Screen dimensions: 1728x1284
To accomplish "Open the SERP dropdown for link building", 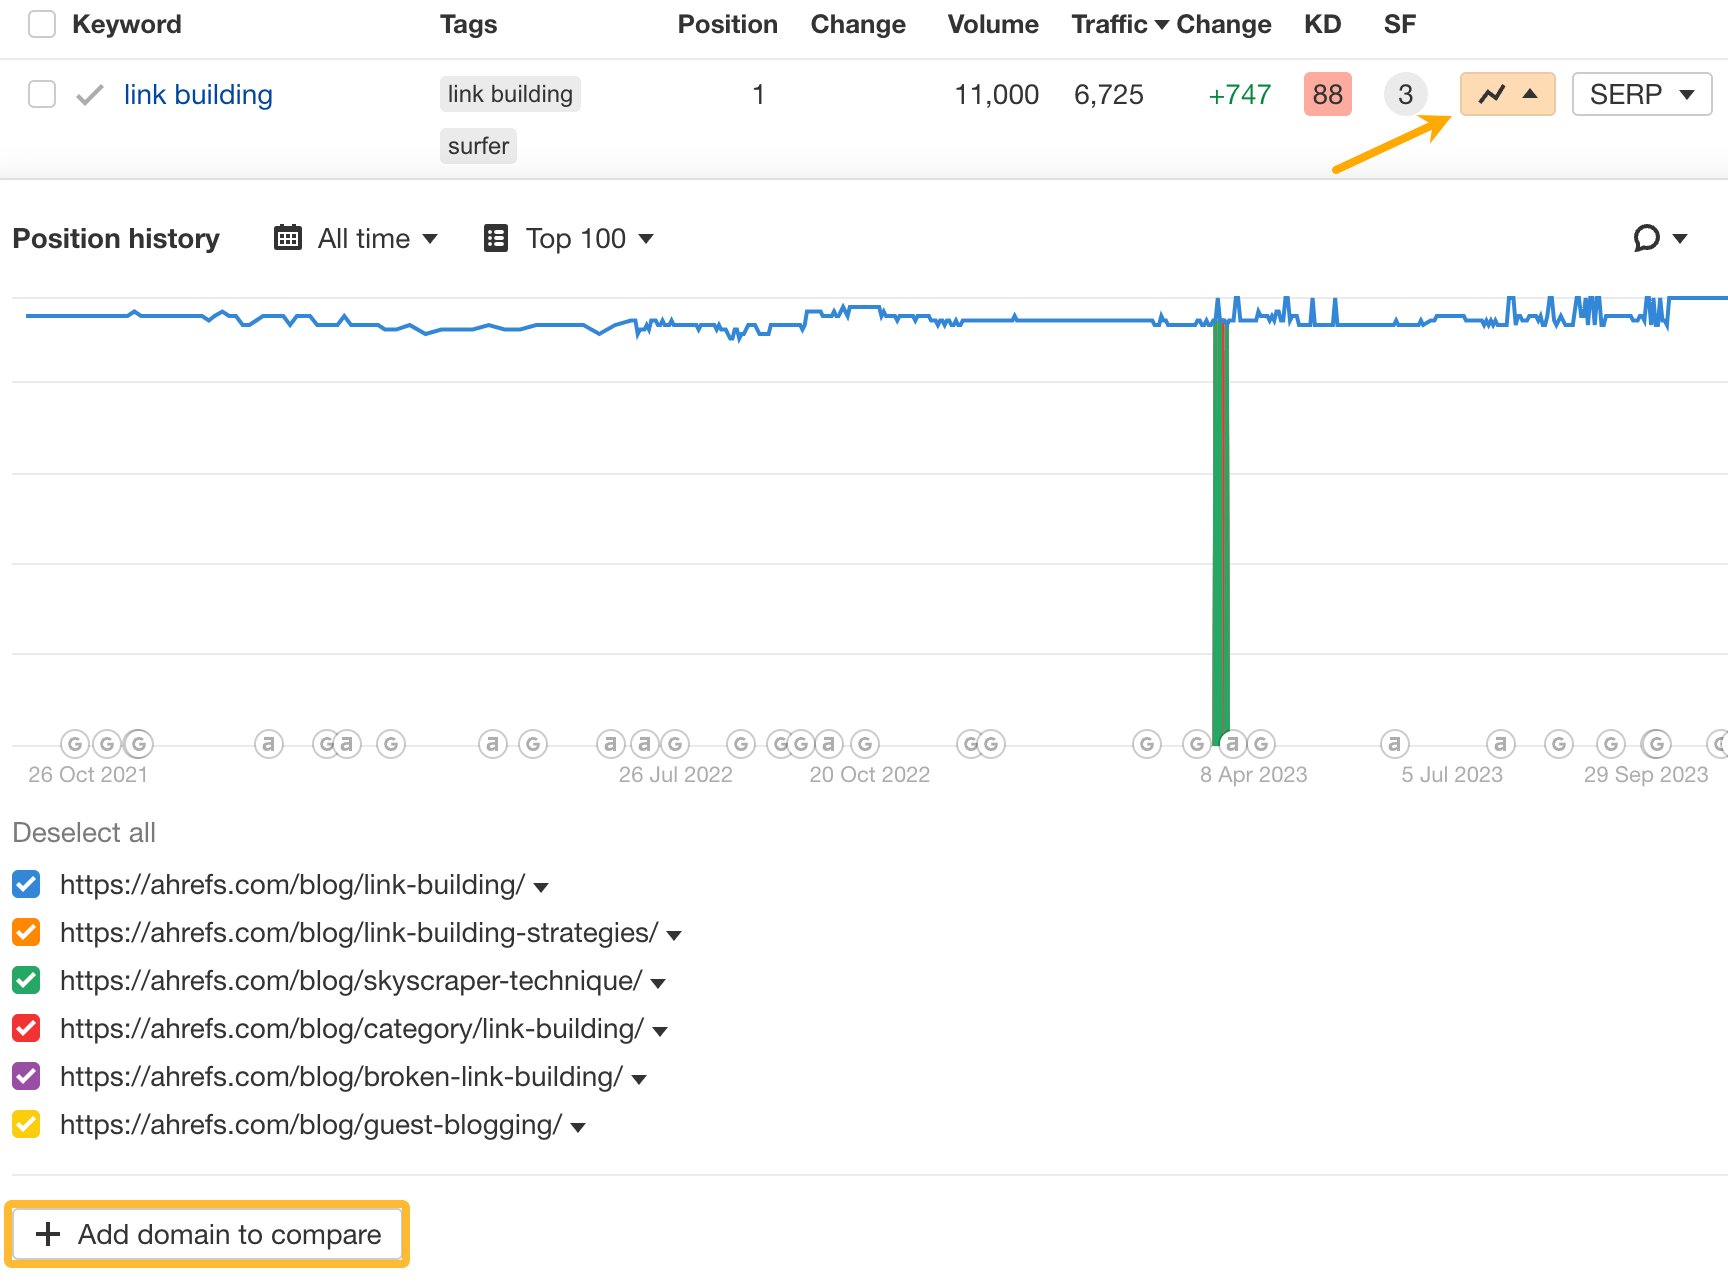I will (1641, 94).
